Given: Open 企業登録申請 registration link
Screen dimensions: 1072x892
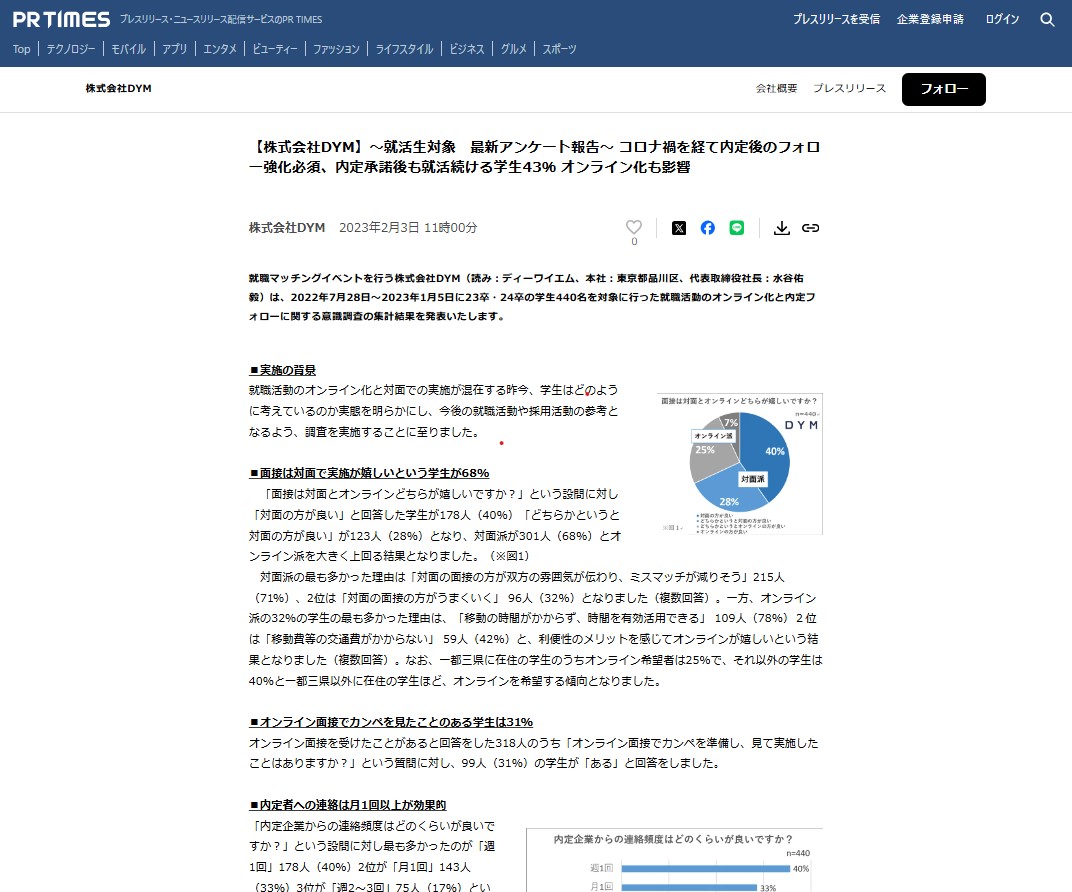Looking at the screenshot, I should tap(930, 19).
